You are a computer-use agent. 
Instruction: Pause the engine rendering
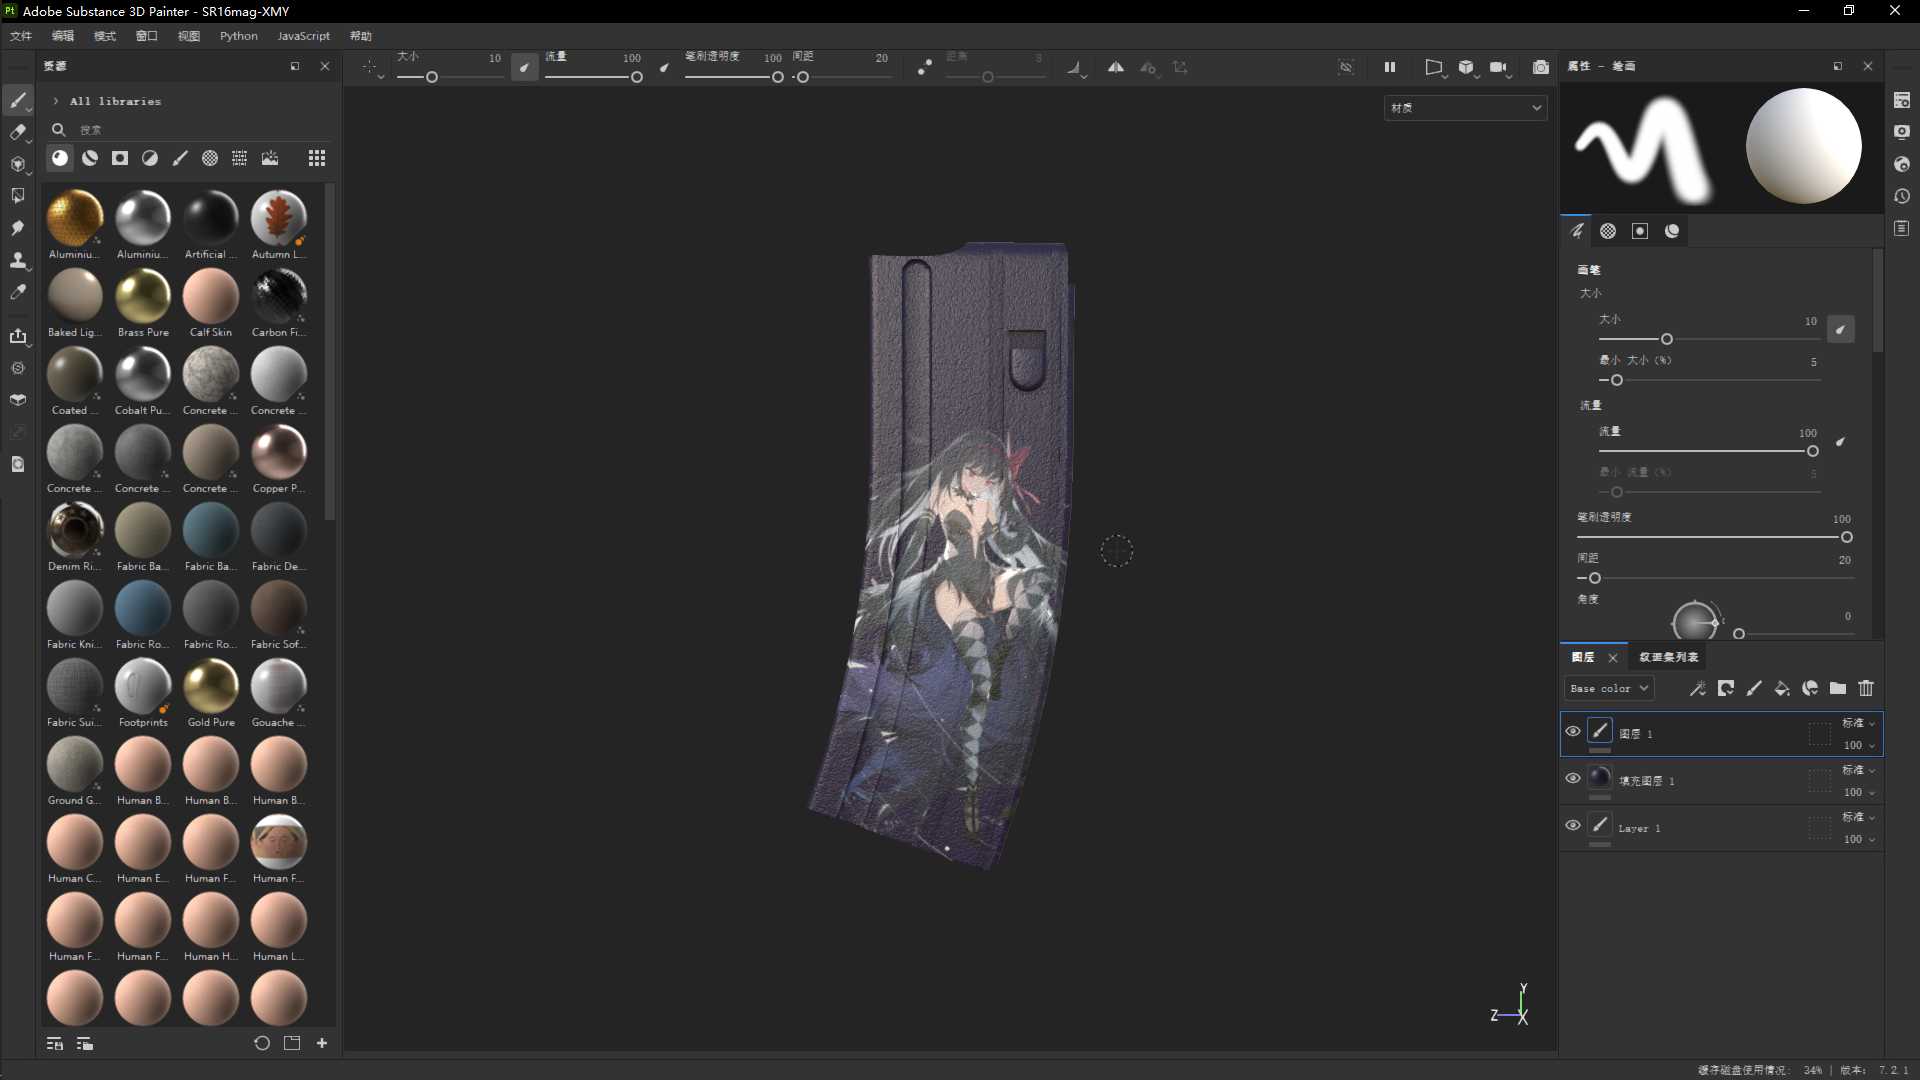1390,67
